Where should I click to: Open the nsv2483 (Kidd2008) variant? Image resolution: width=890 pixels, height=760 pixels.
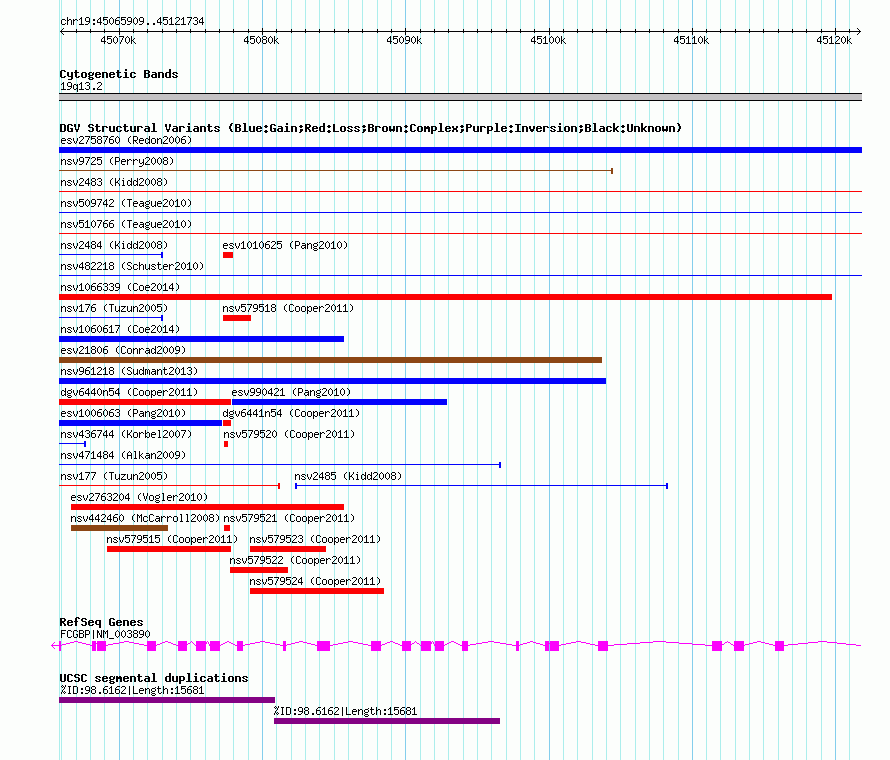tap(114, 182)
